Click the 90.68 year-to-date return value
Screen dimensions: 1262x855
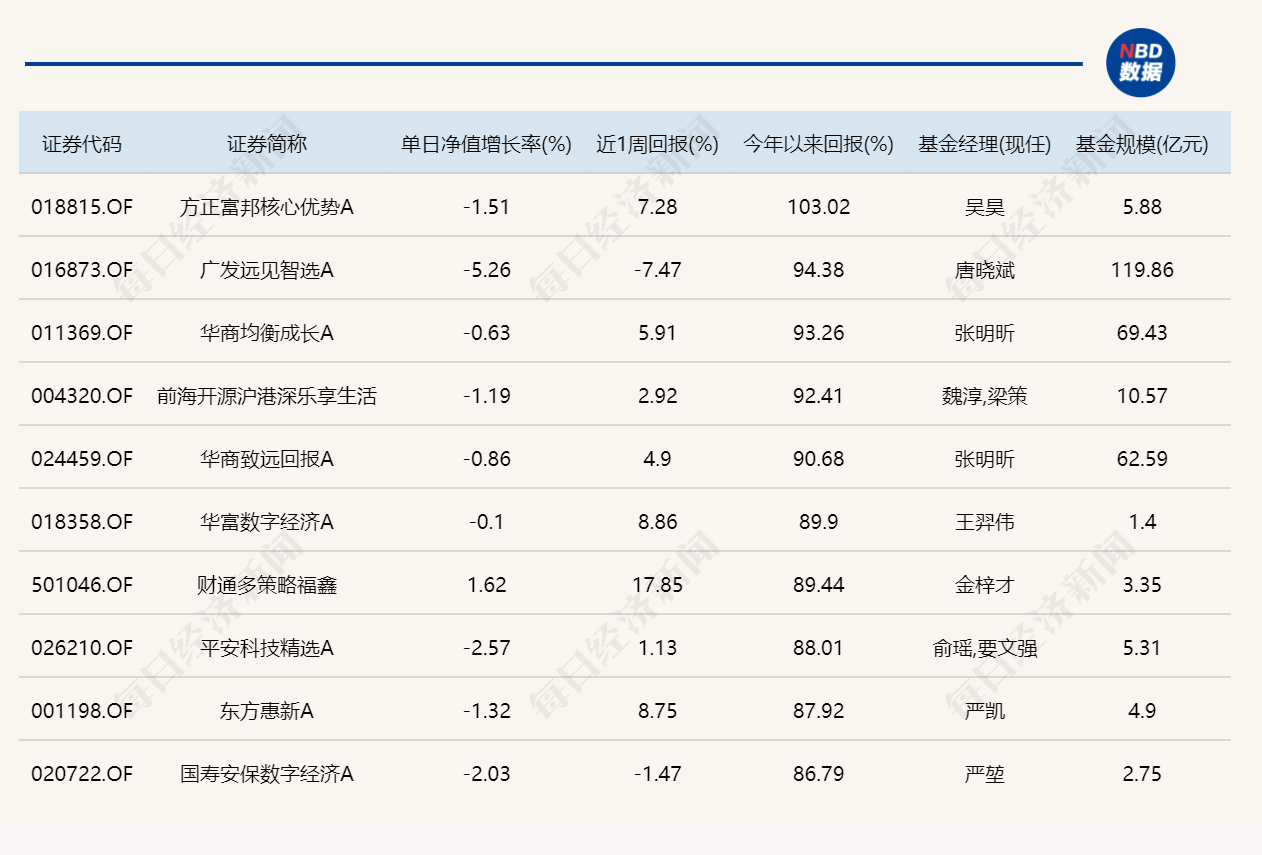(819, 459)
